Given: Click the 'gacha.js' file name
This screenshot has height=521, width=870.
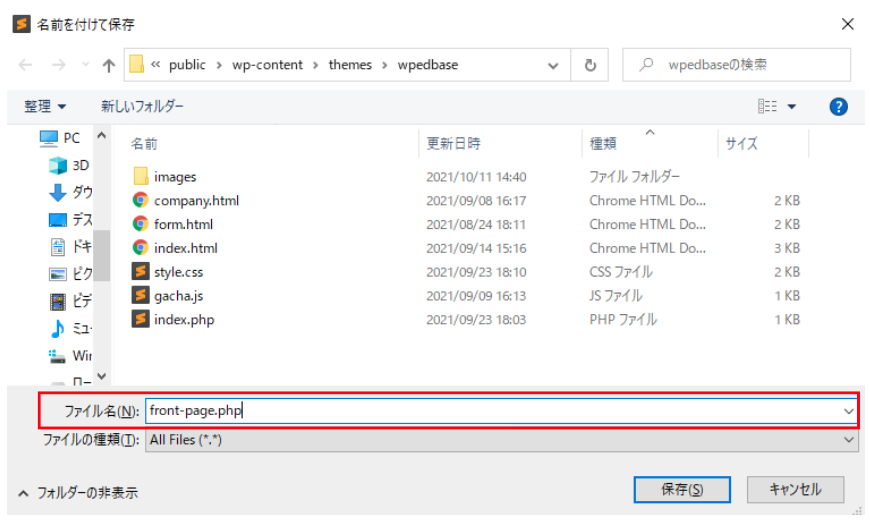Looking at the screenshot, I should pos(178,296).
